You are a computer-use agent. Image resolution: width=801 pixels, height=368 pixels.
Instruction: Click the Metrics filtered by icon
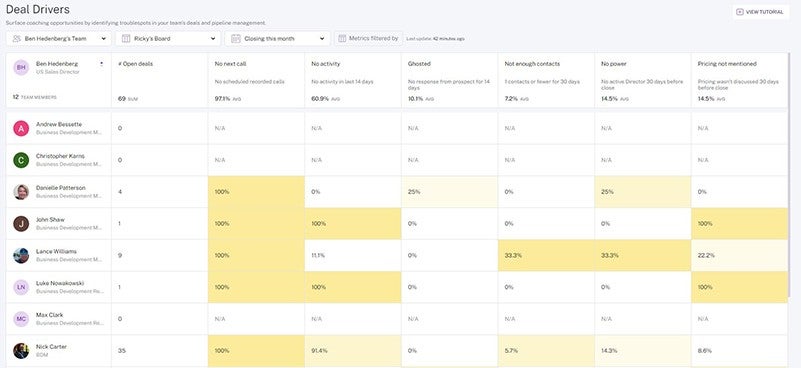342,38
